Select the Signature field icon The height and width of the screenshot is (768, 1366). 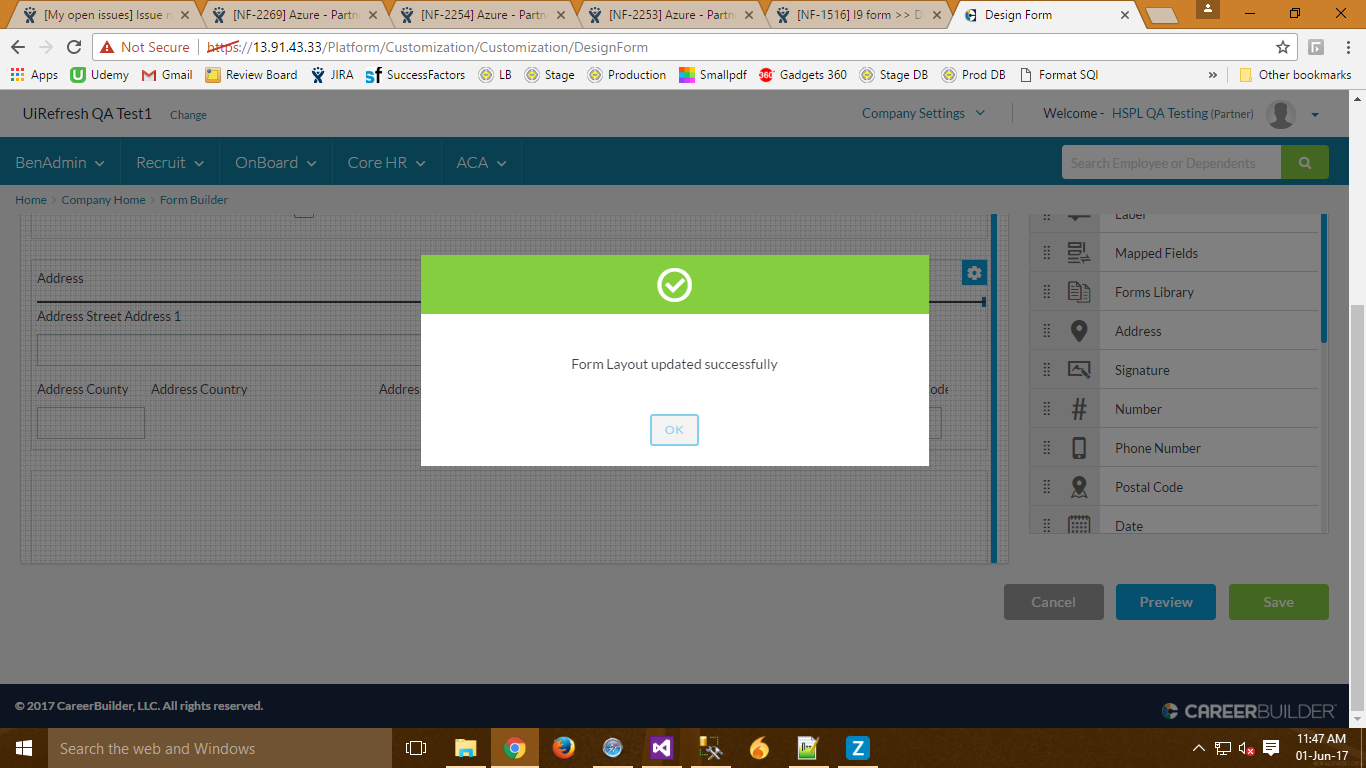[1078, 370]
